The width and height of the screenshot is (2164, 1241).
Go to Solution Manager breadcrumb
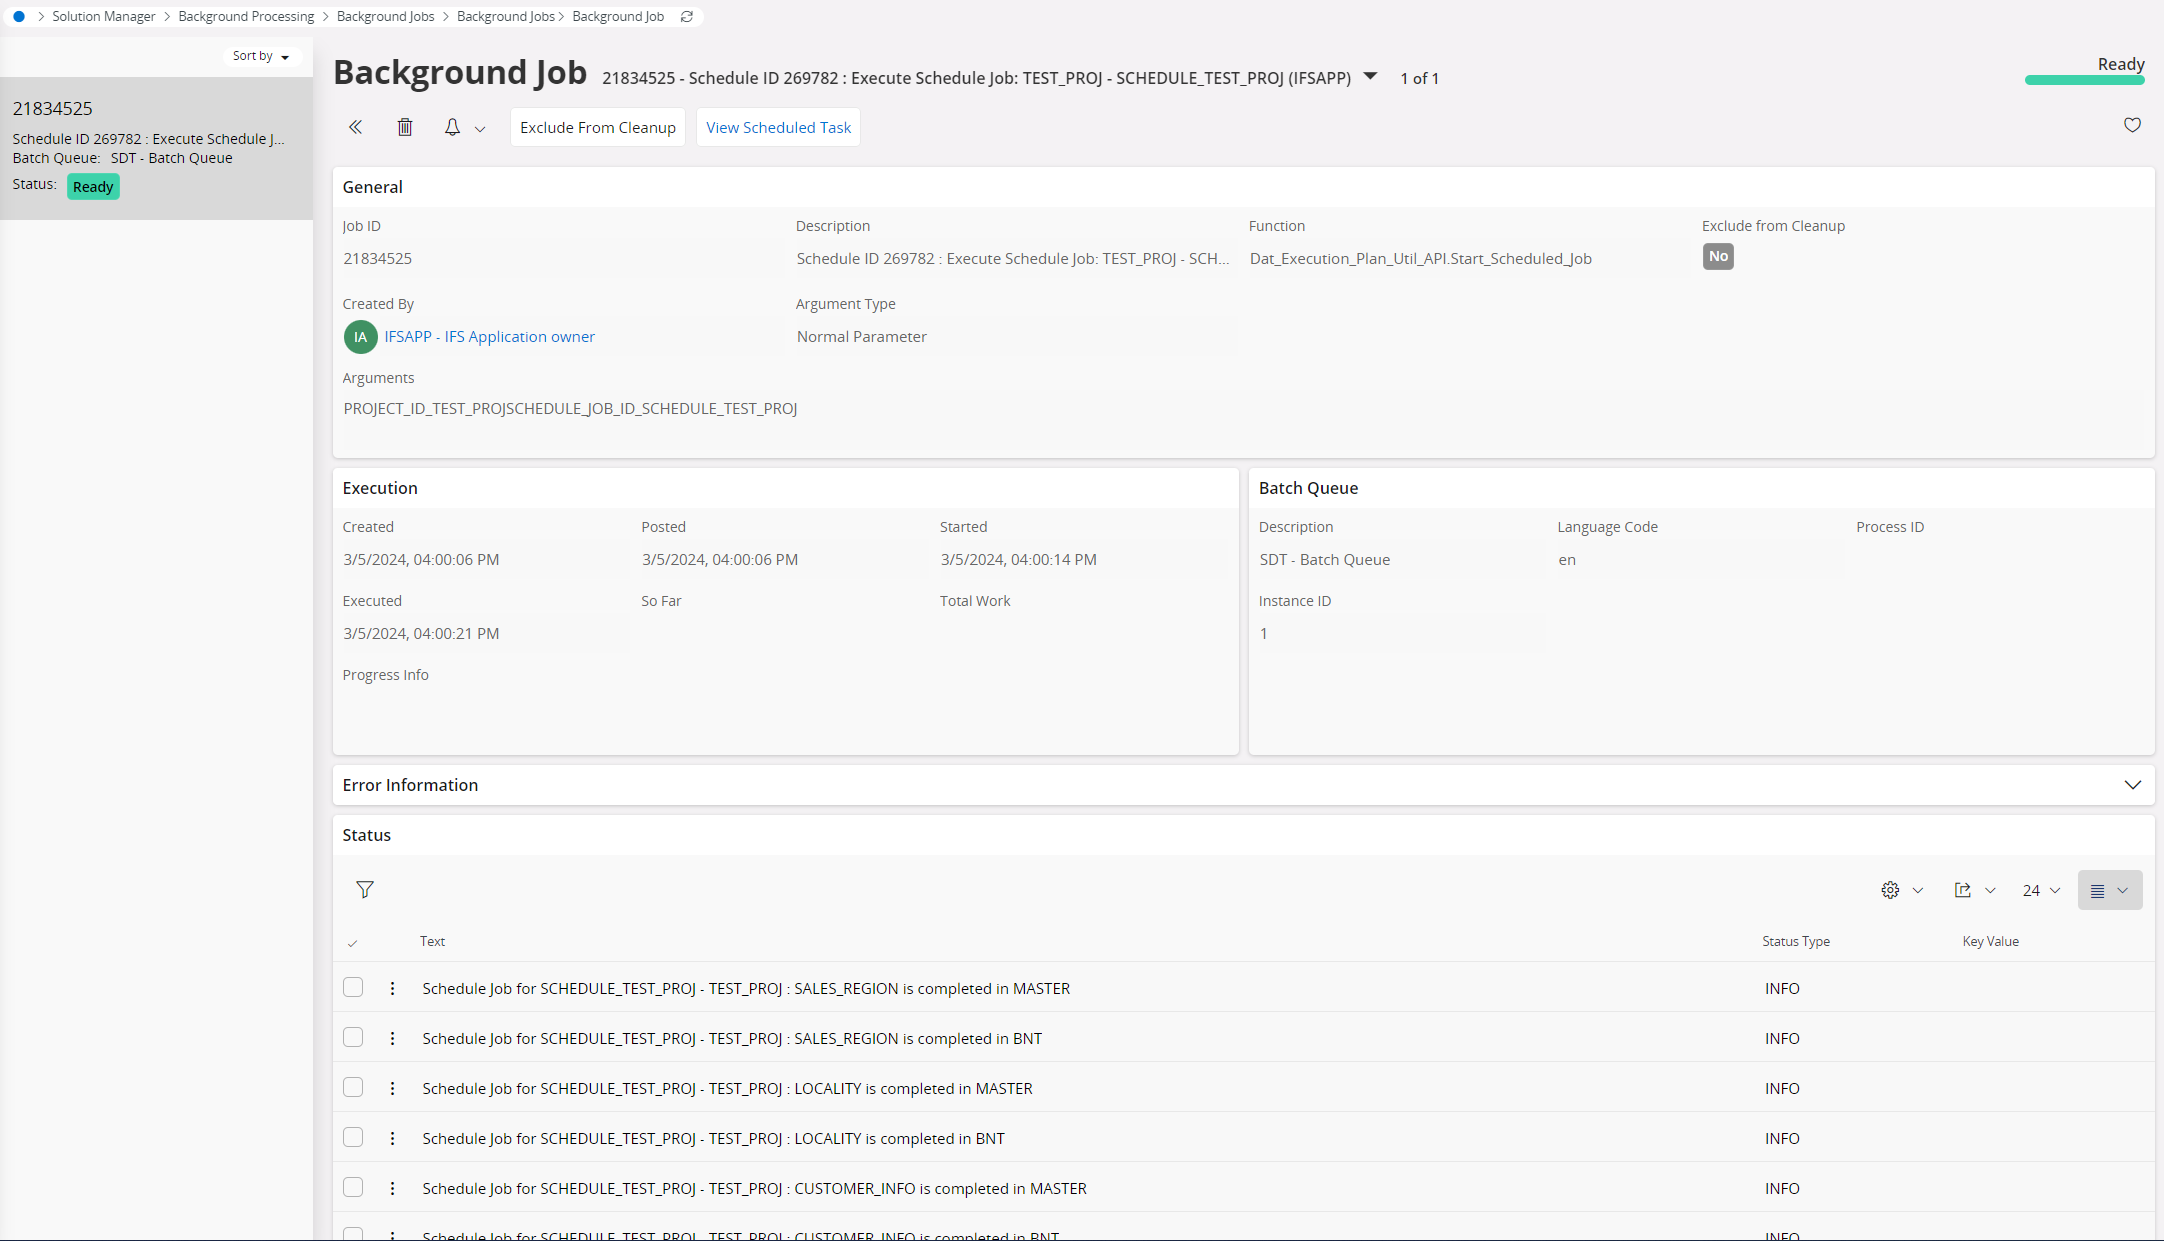tap(104, 17)
